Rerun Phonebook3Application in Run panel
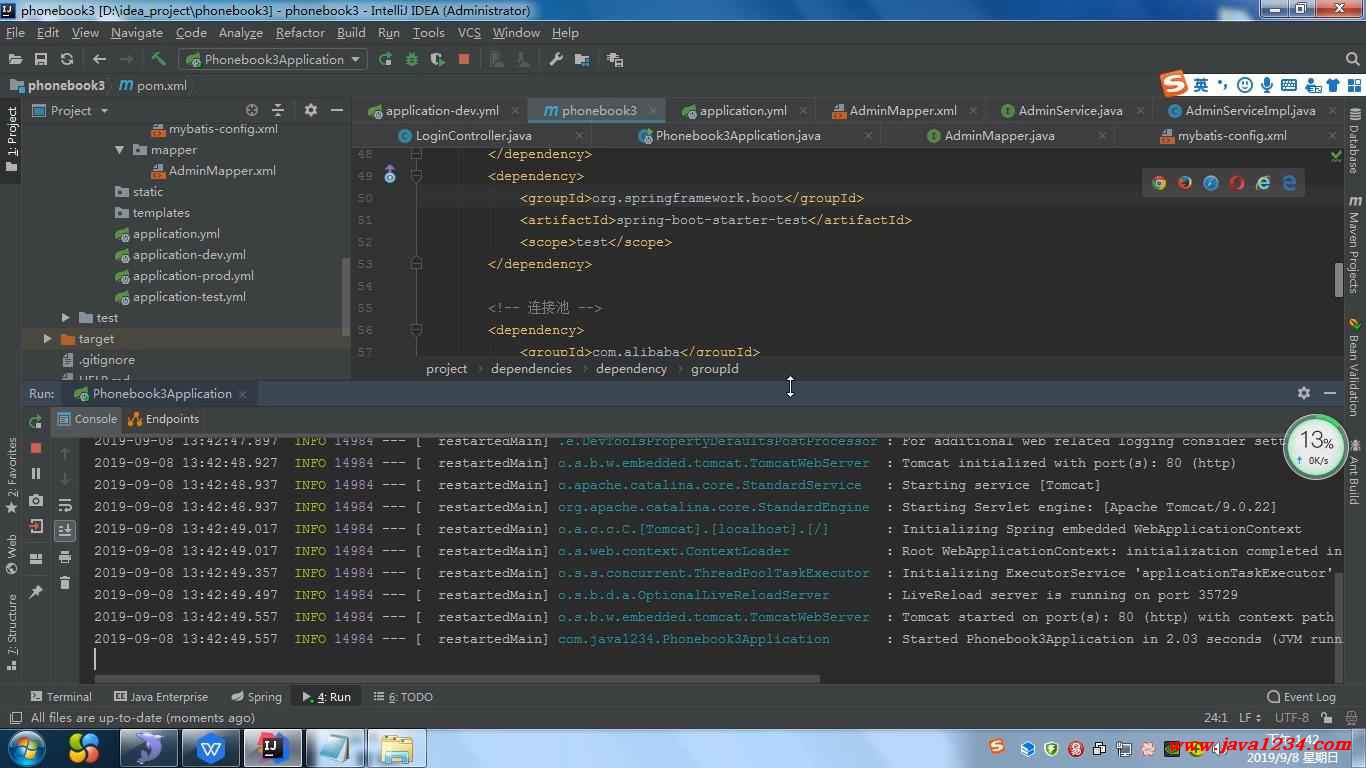This screenshot has height=768, width=1366. point(36,421)
